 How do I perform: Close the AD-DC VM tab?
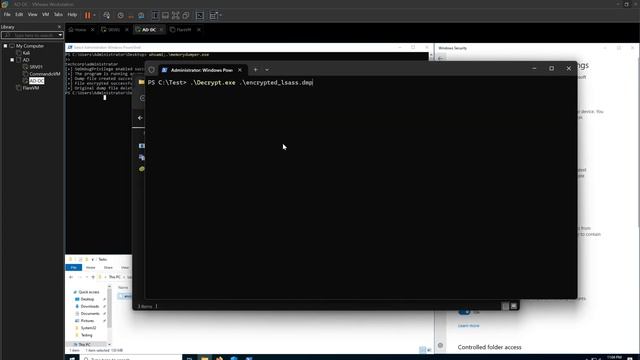coord(161,30)
